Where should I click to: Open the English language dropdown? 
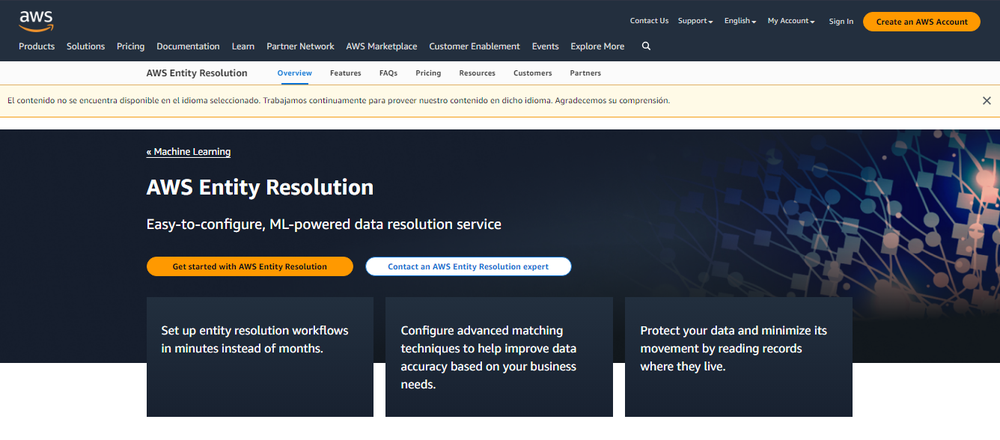740,21
